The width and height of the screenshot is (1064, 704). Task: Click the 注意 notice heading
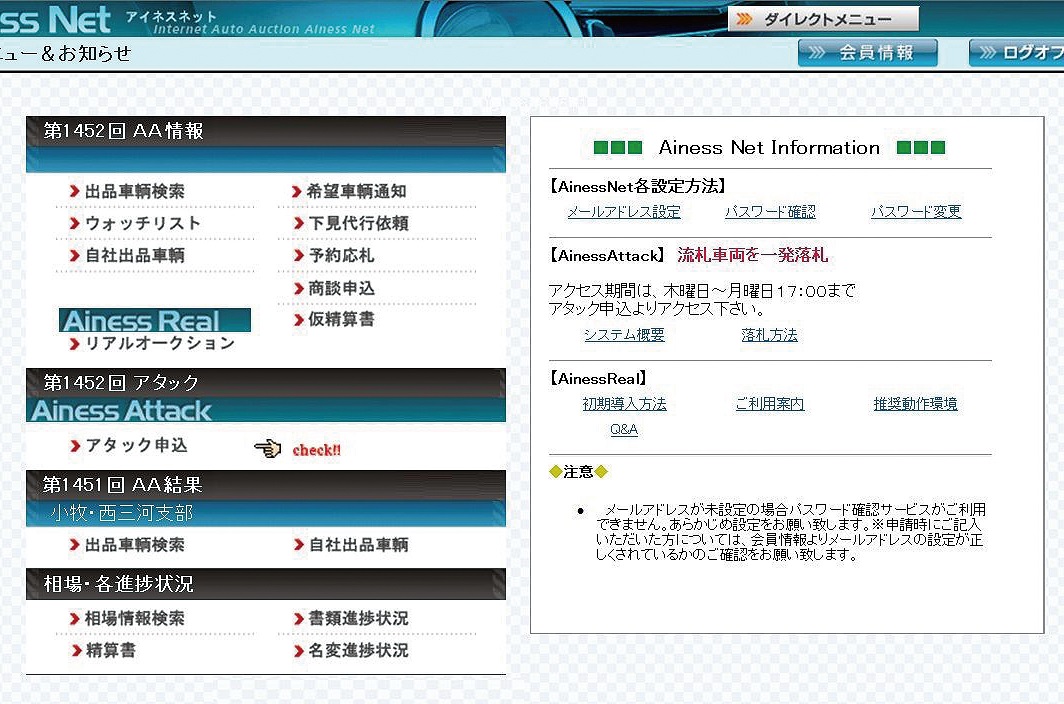(x=578, y=471)
